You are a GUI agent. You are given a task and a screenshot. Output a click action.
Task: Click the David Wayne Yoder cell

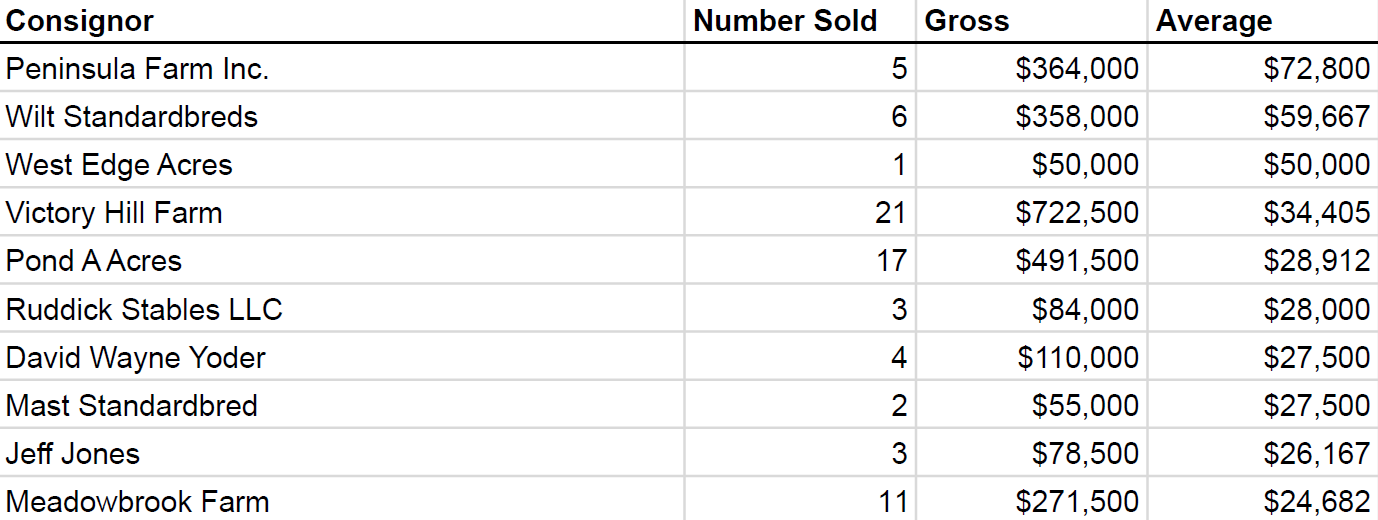[x=342, y=356]
